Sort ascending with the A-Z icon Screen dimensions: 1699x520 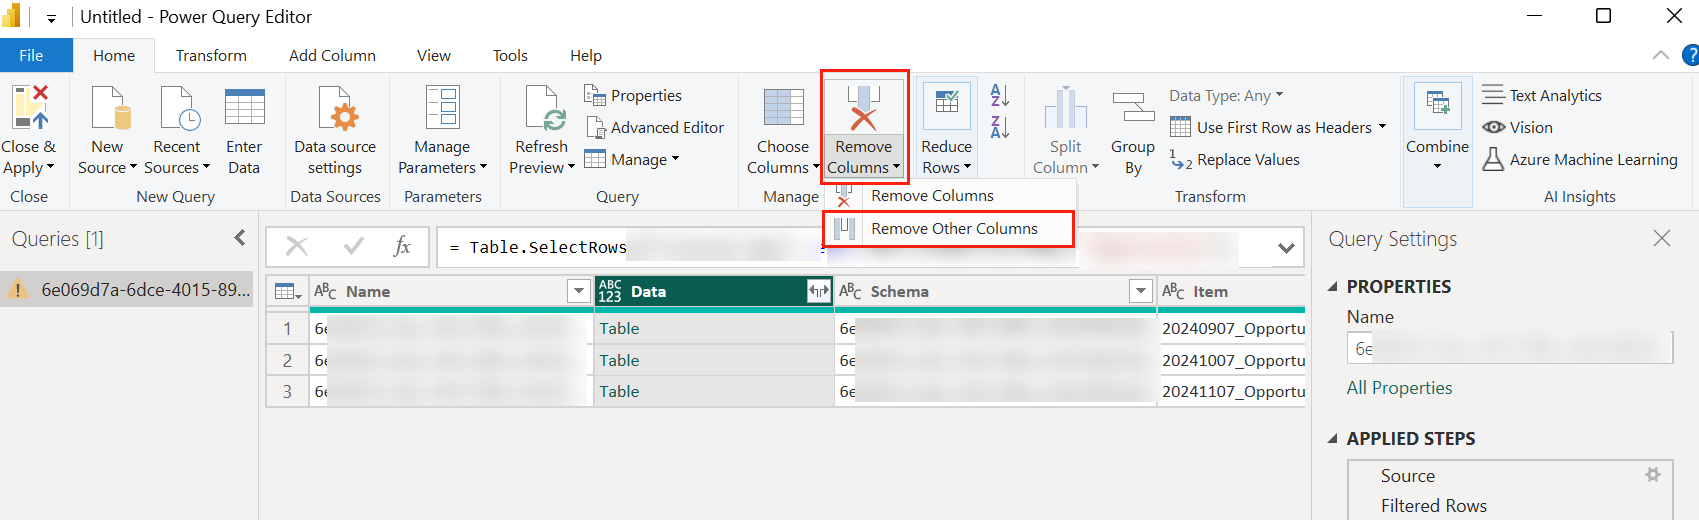(x=999, y=95)
